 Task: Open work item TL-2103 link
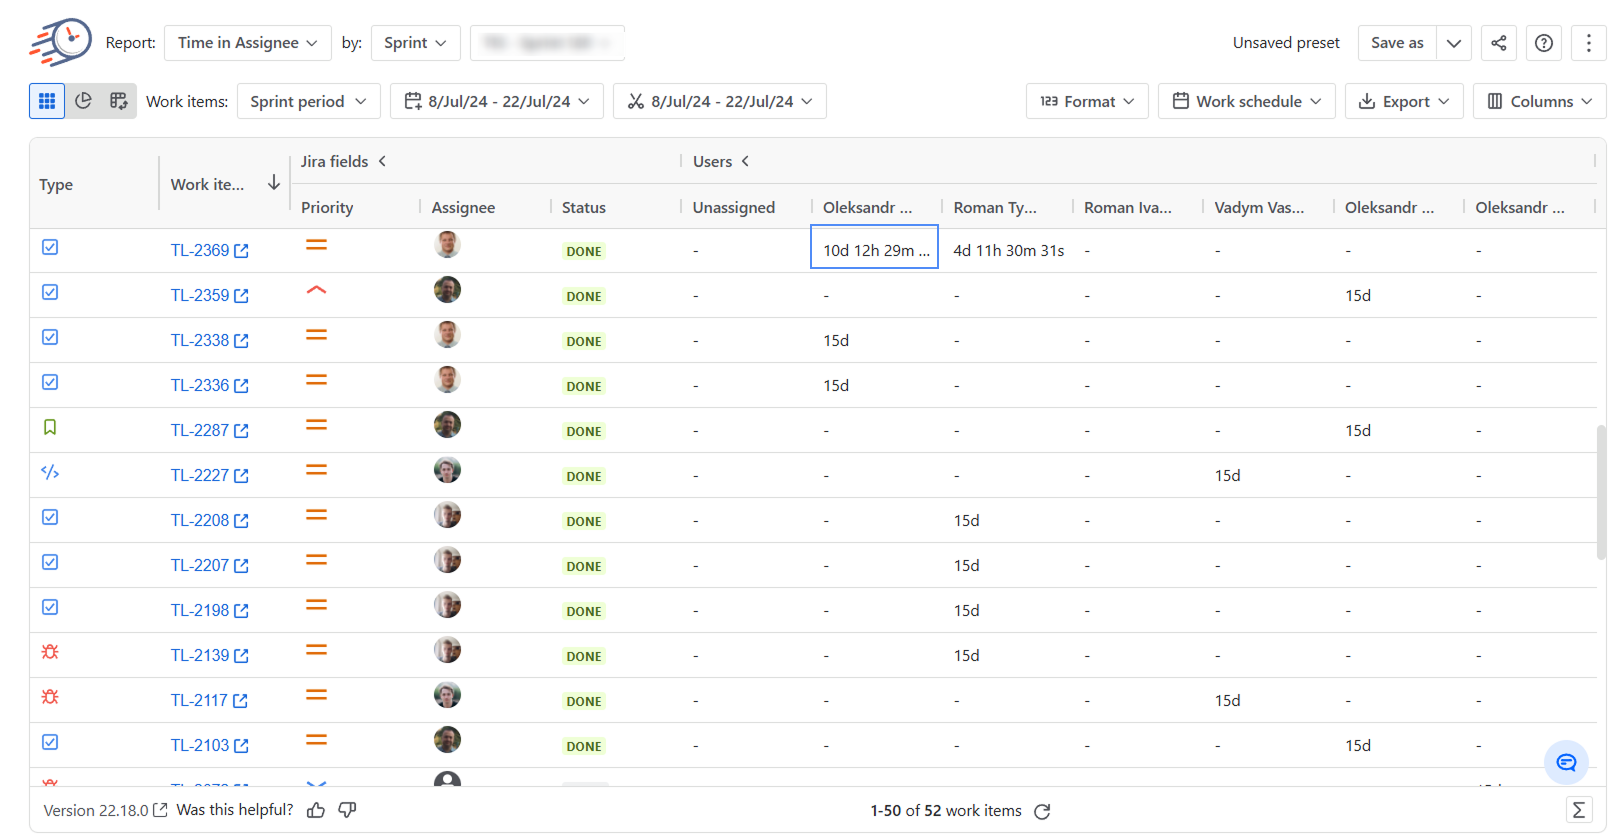[x=200, y=746]
